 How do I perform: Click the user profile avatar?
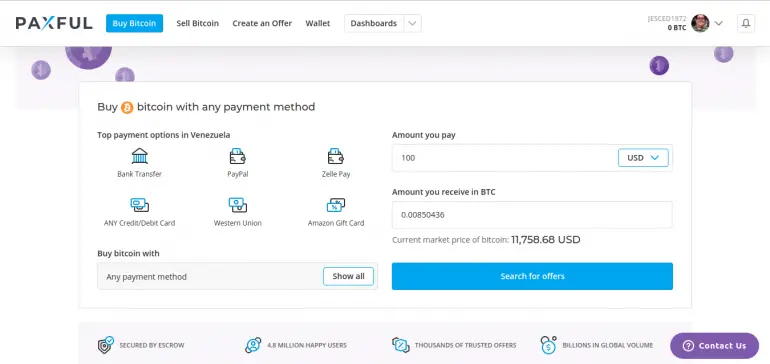pos(700,23)
